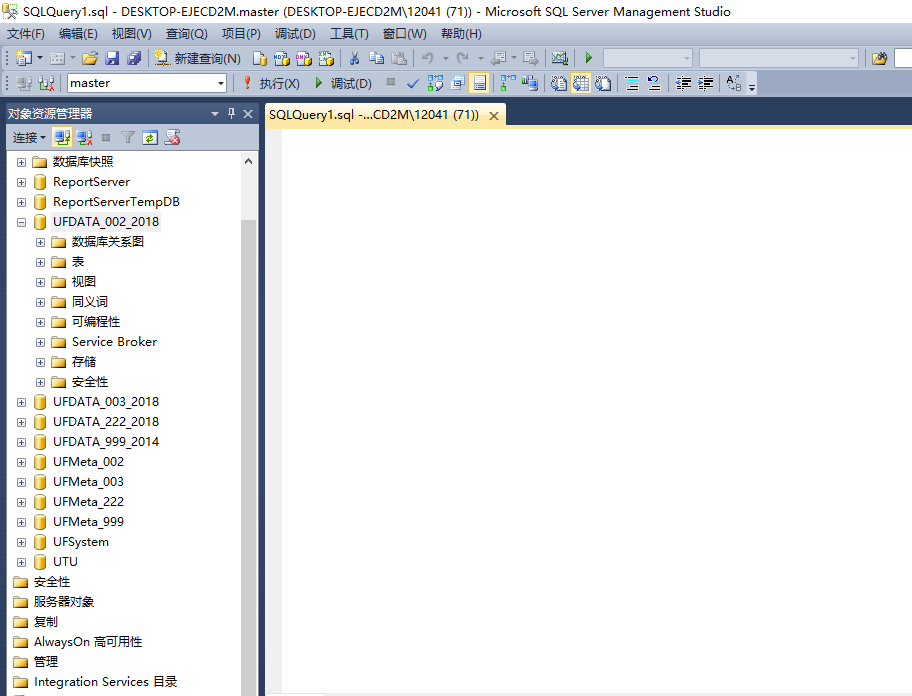The height and width of the screenshot is (696, 912).
Task: Click the Save file icon
Action: pyautogui.click(x=112, y=59)
